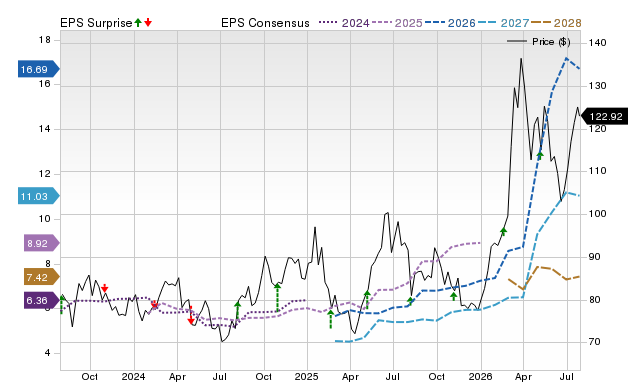Image resolution: width=640 pixels, height=382 pixels.
Task: Click the green up surprise arrow in August 2024
Action: [x=238, y=310]
